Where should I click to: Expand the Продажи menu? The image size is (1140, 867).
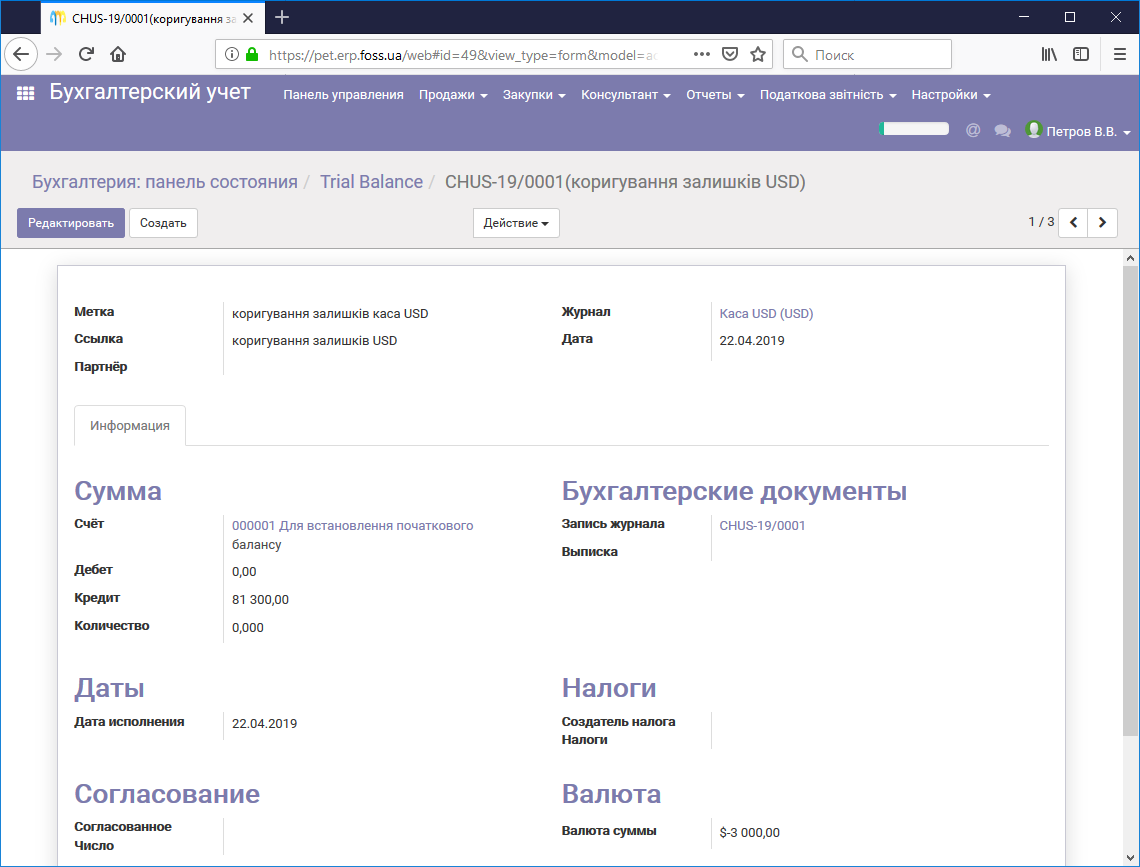(453, 95)
